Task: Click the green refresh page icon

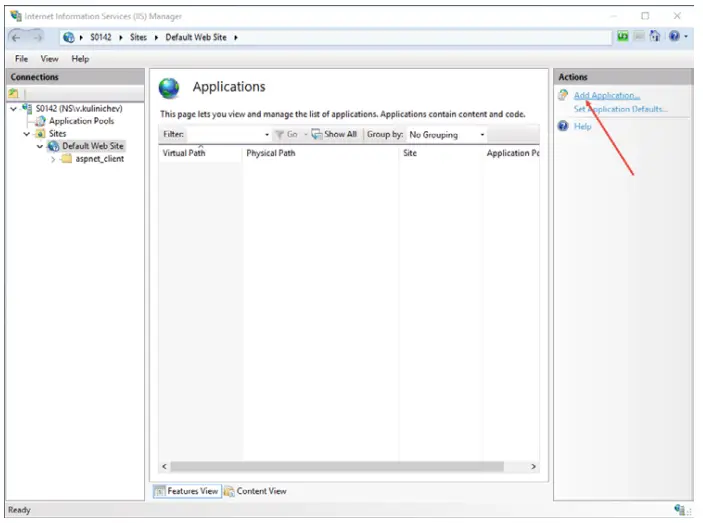Action: [623, 36]
